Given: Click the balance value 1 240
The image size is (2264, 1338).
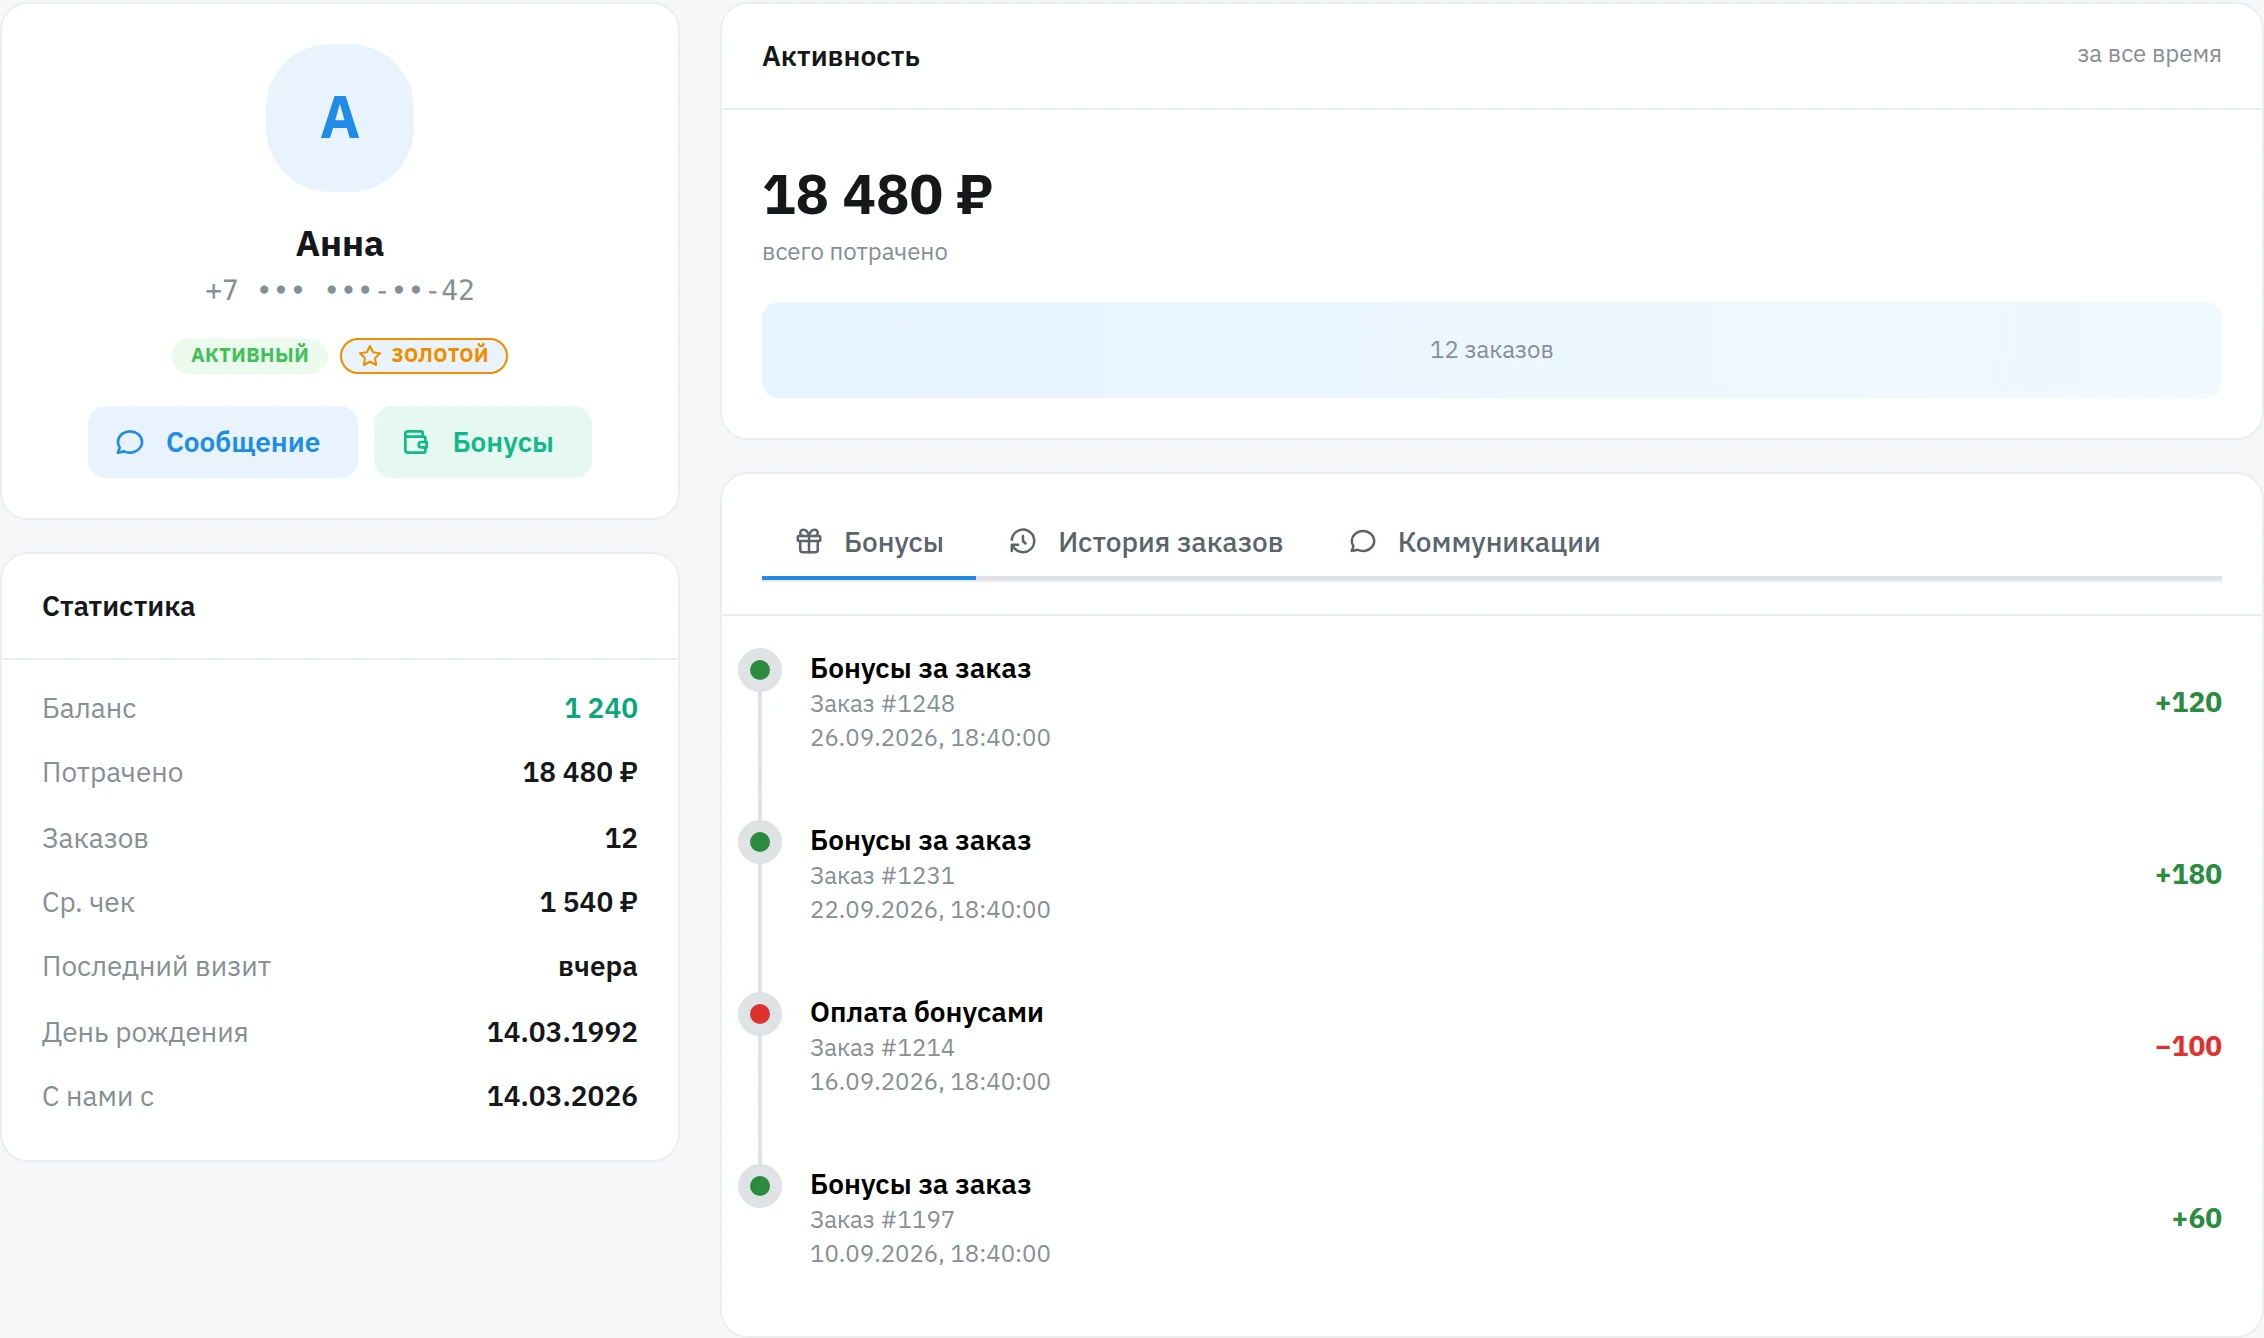Looking at the screenshot, I should pos(601,708).
